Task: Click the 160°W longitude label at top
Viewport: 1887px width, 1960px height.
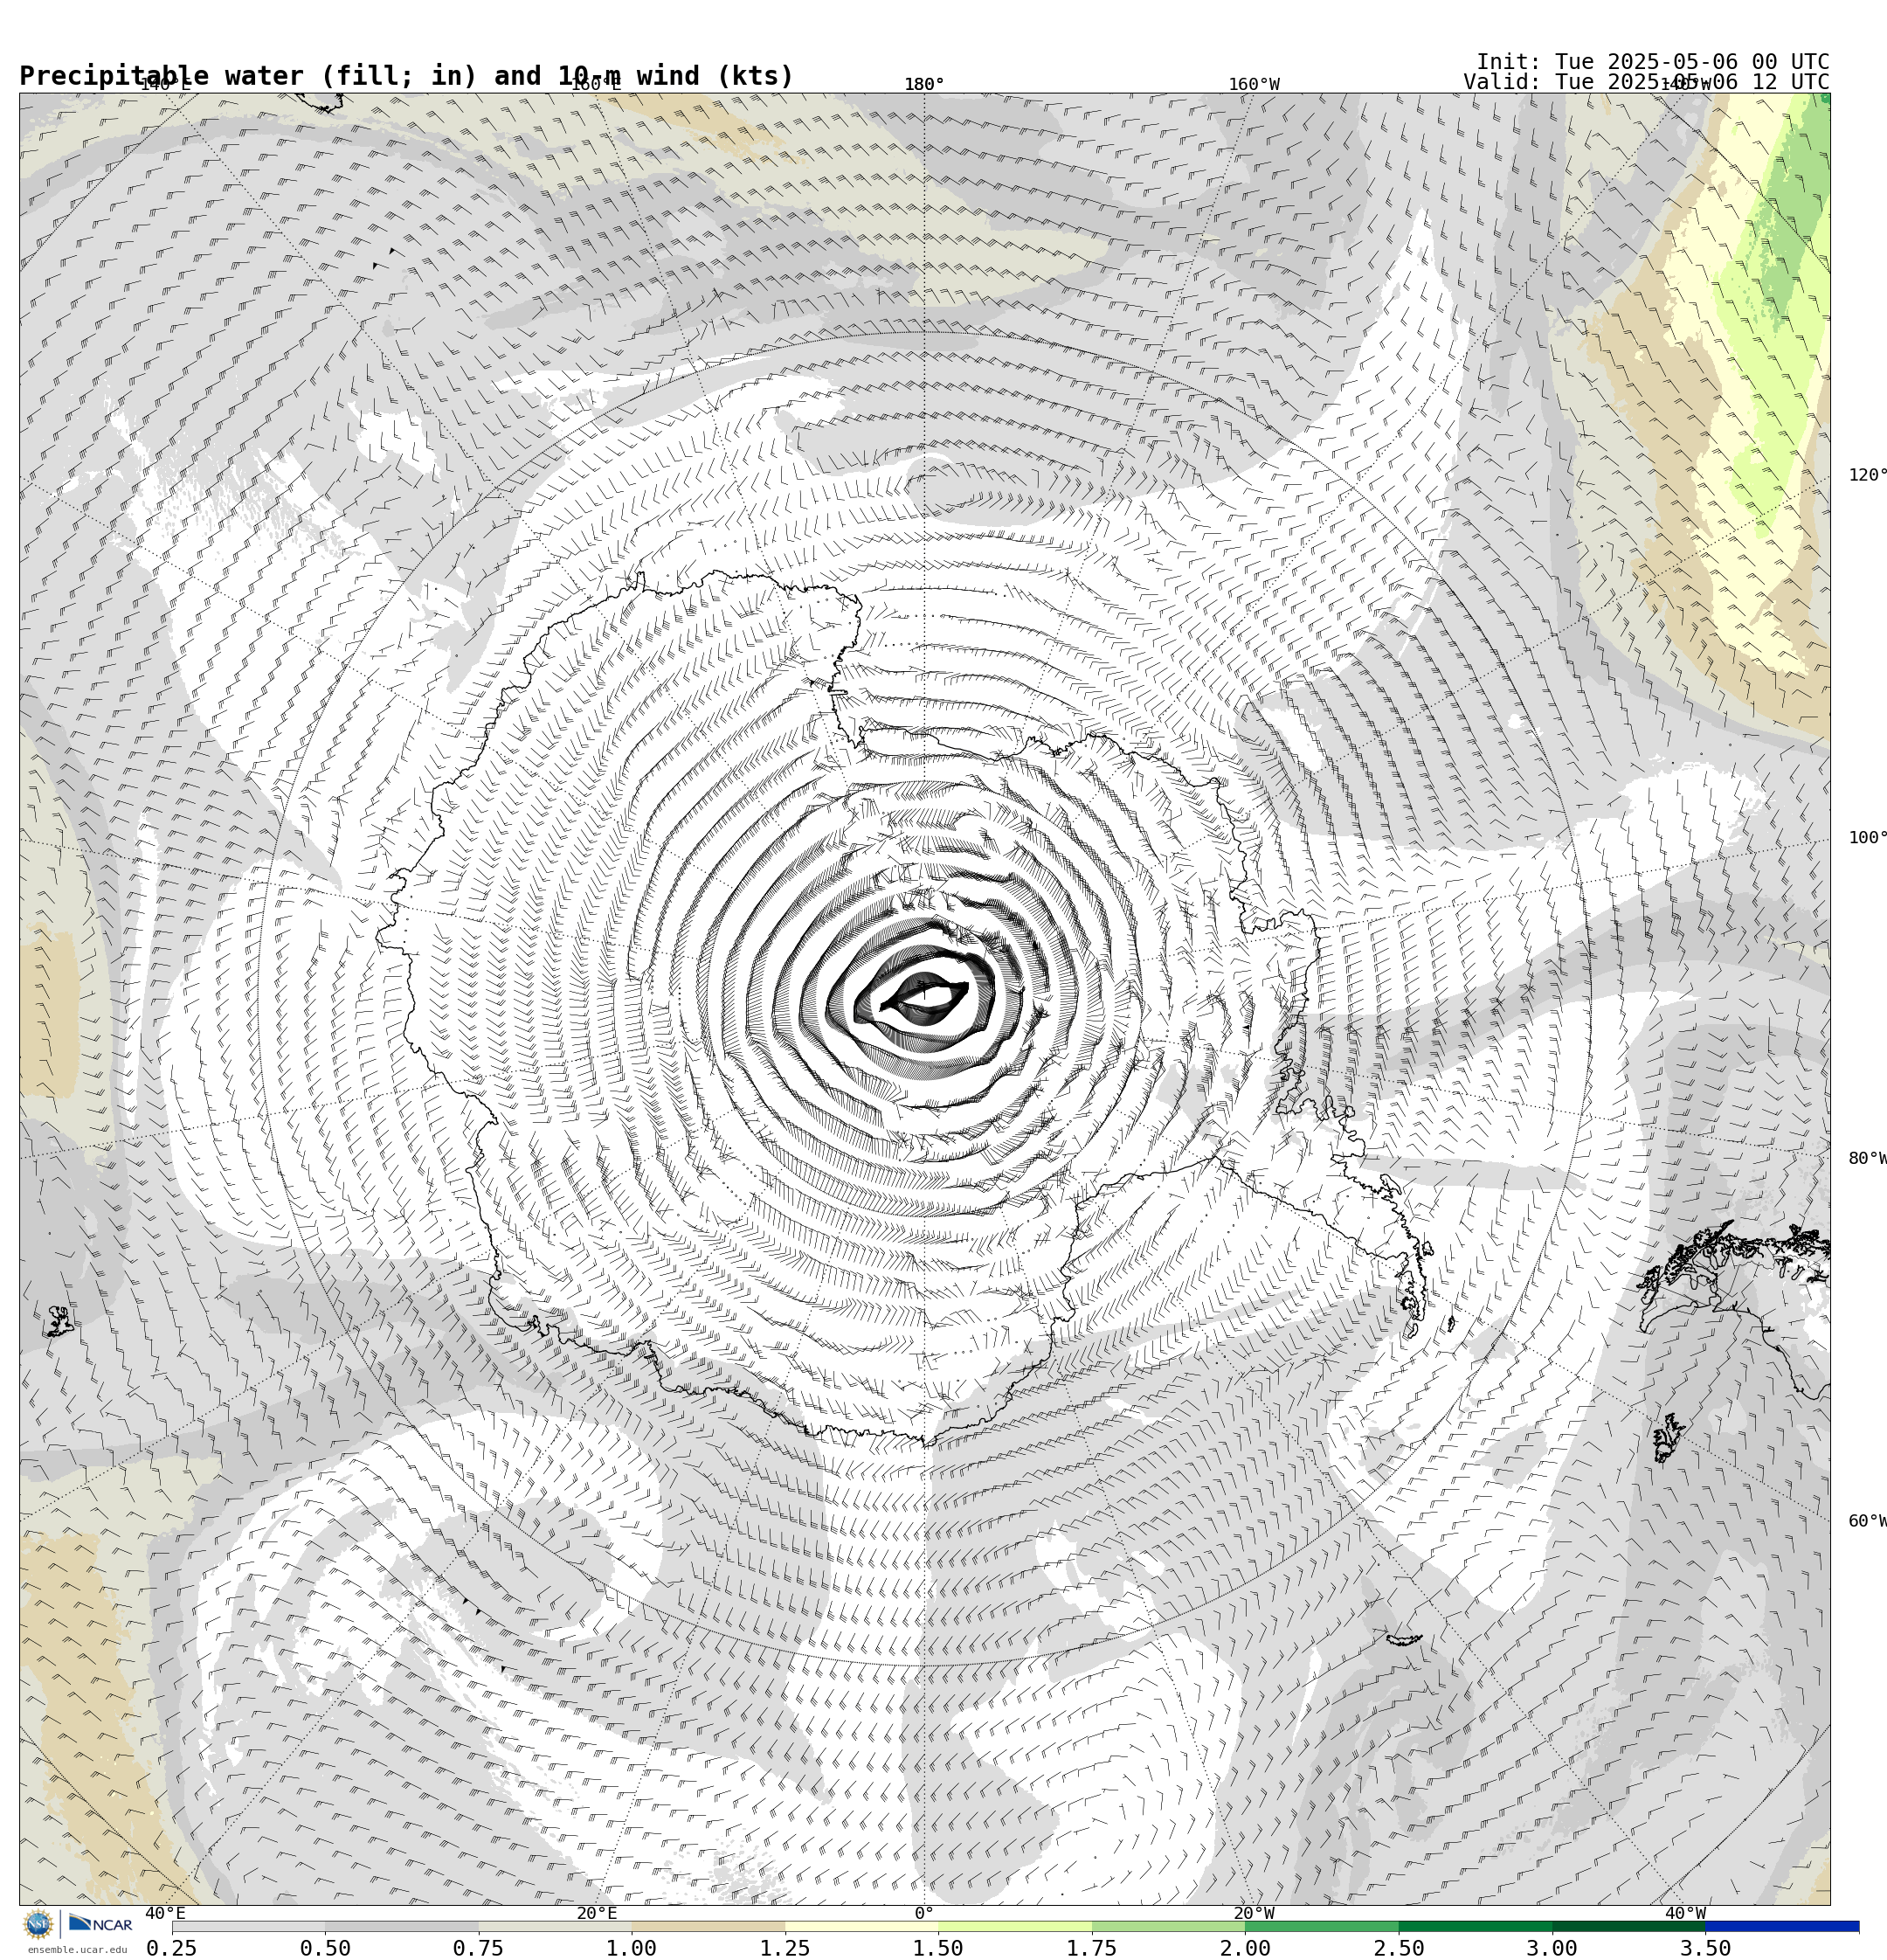Action: (1254, 84)
